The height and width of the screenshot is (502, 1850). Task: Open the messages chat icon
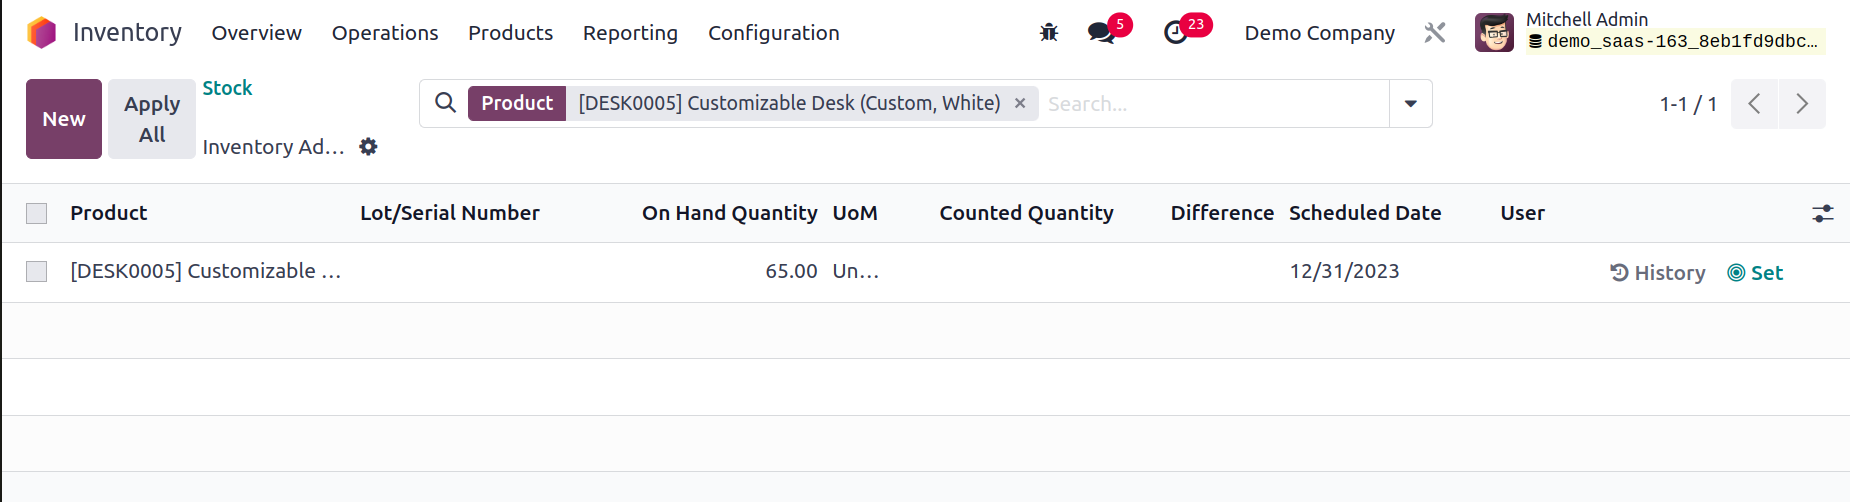tap(1102, 33)
